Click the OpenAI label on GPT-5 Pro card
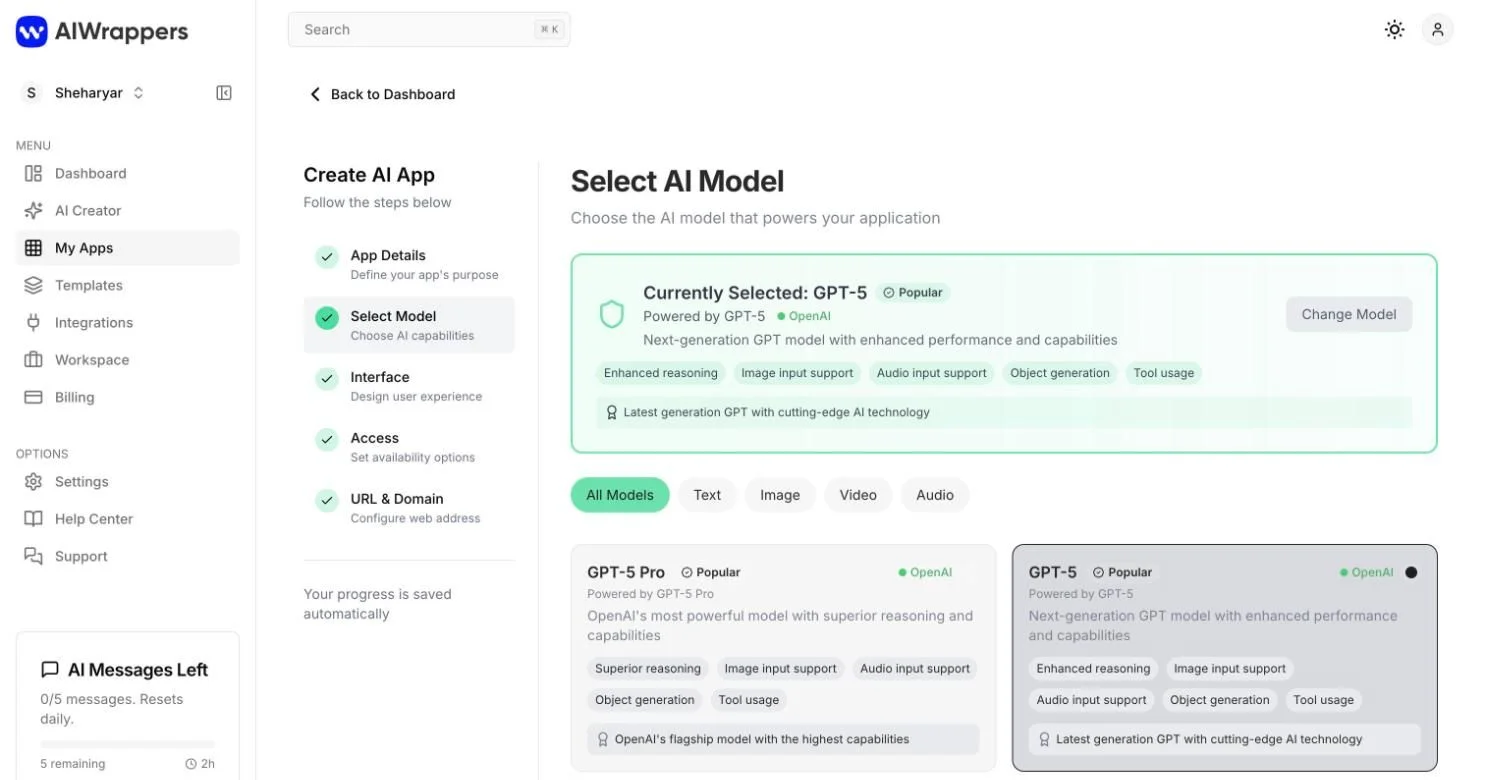This screenshot has height=780, width=1485. tap(925, 573)
